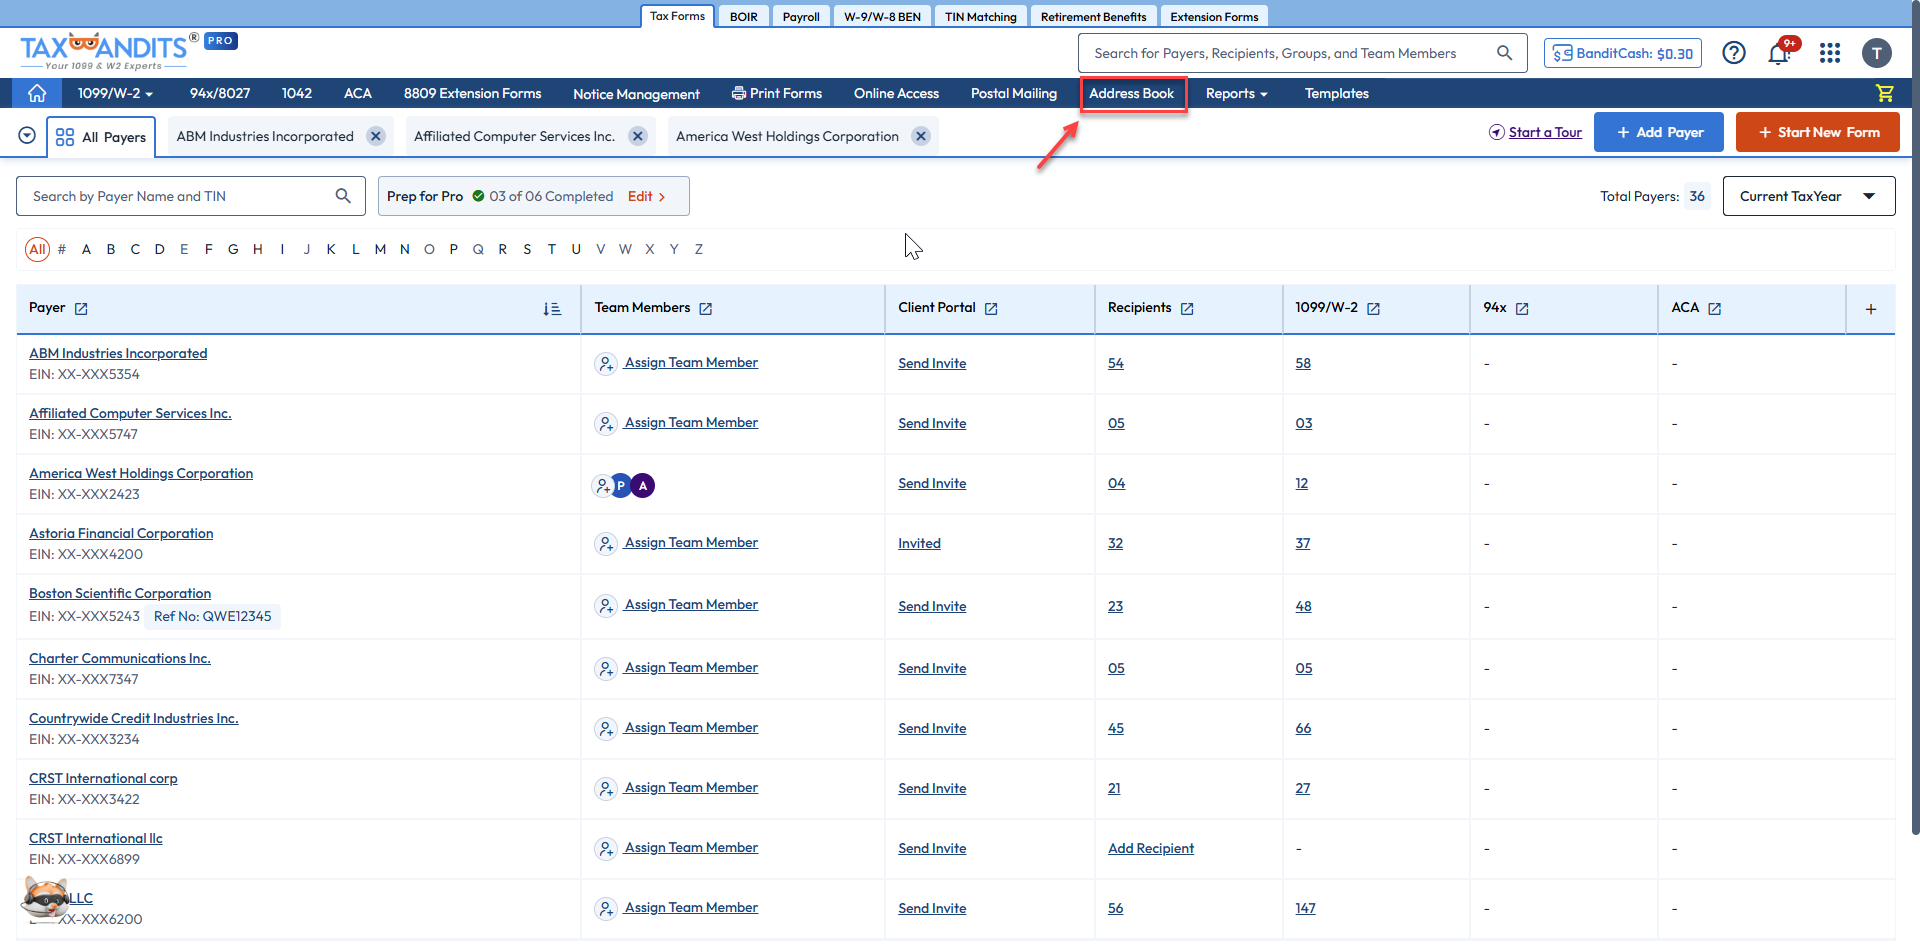Screen dimensions: 1920x945
Task: Close the Affiliated Computer Services Inc. tab
Action: 638,136
